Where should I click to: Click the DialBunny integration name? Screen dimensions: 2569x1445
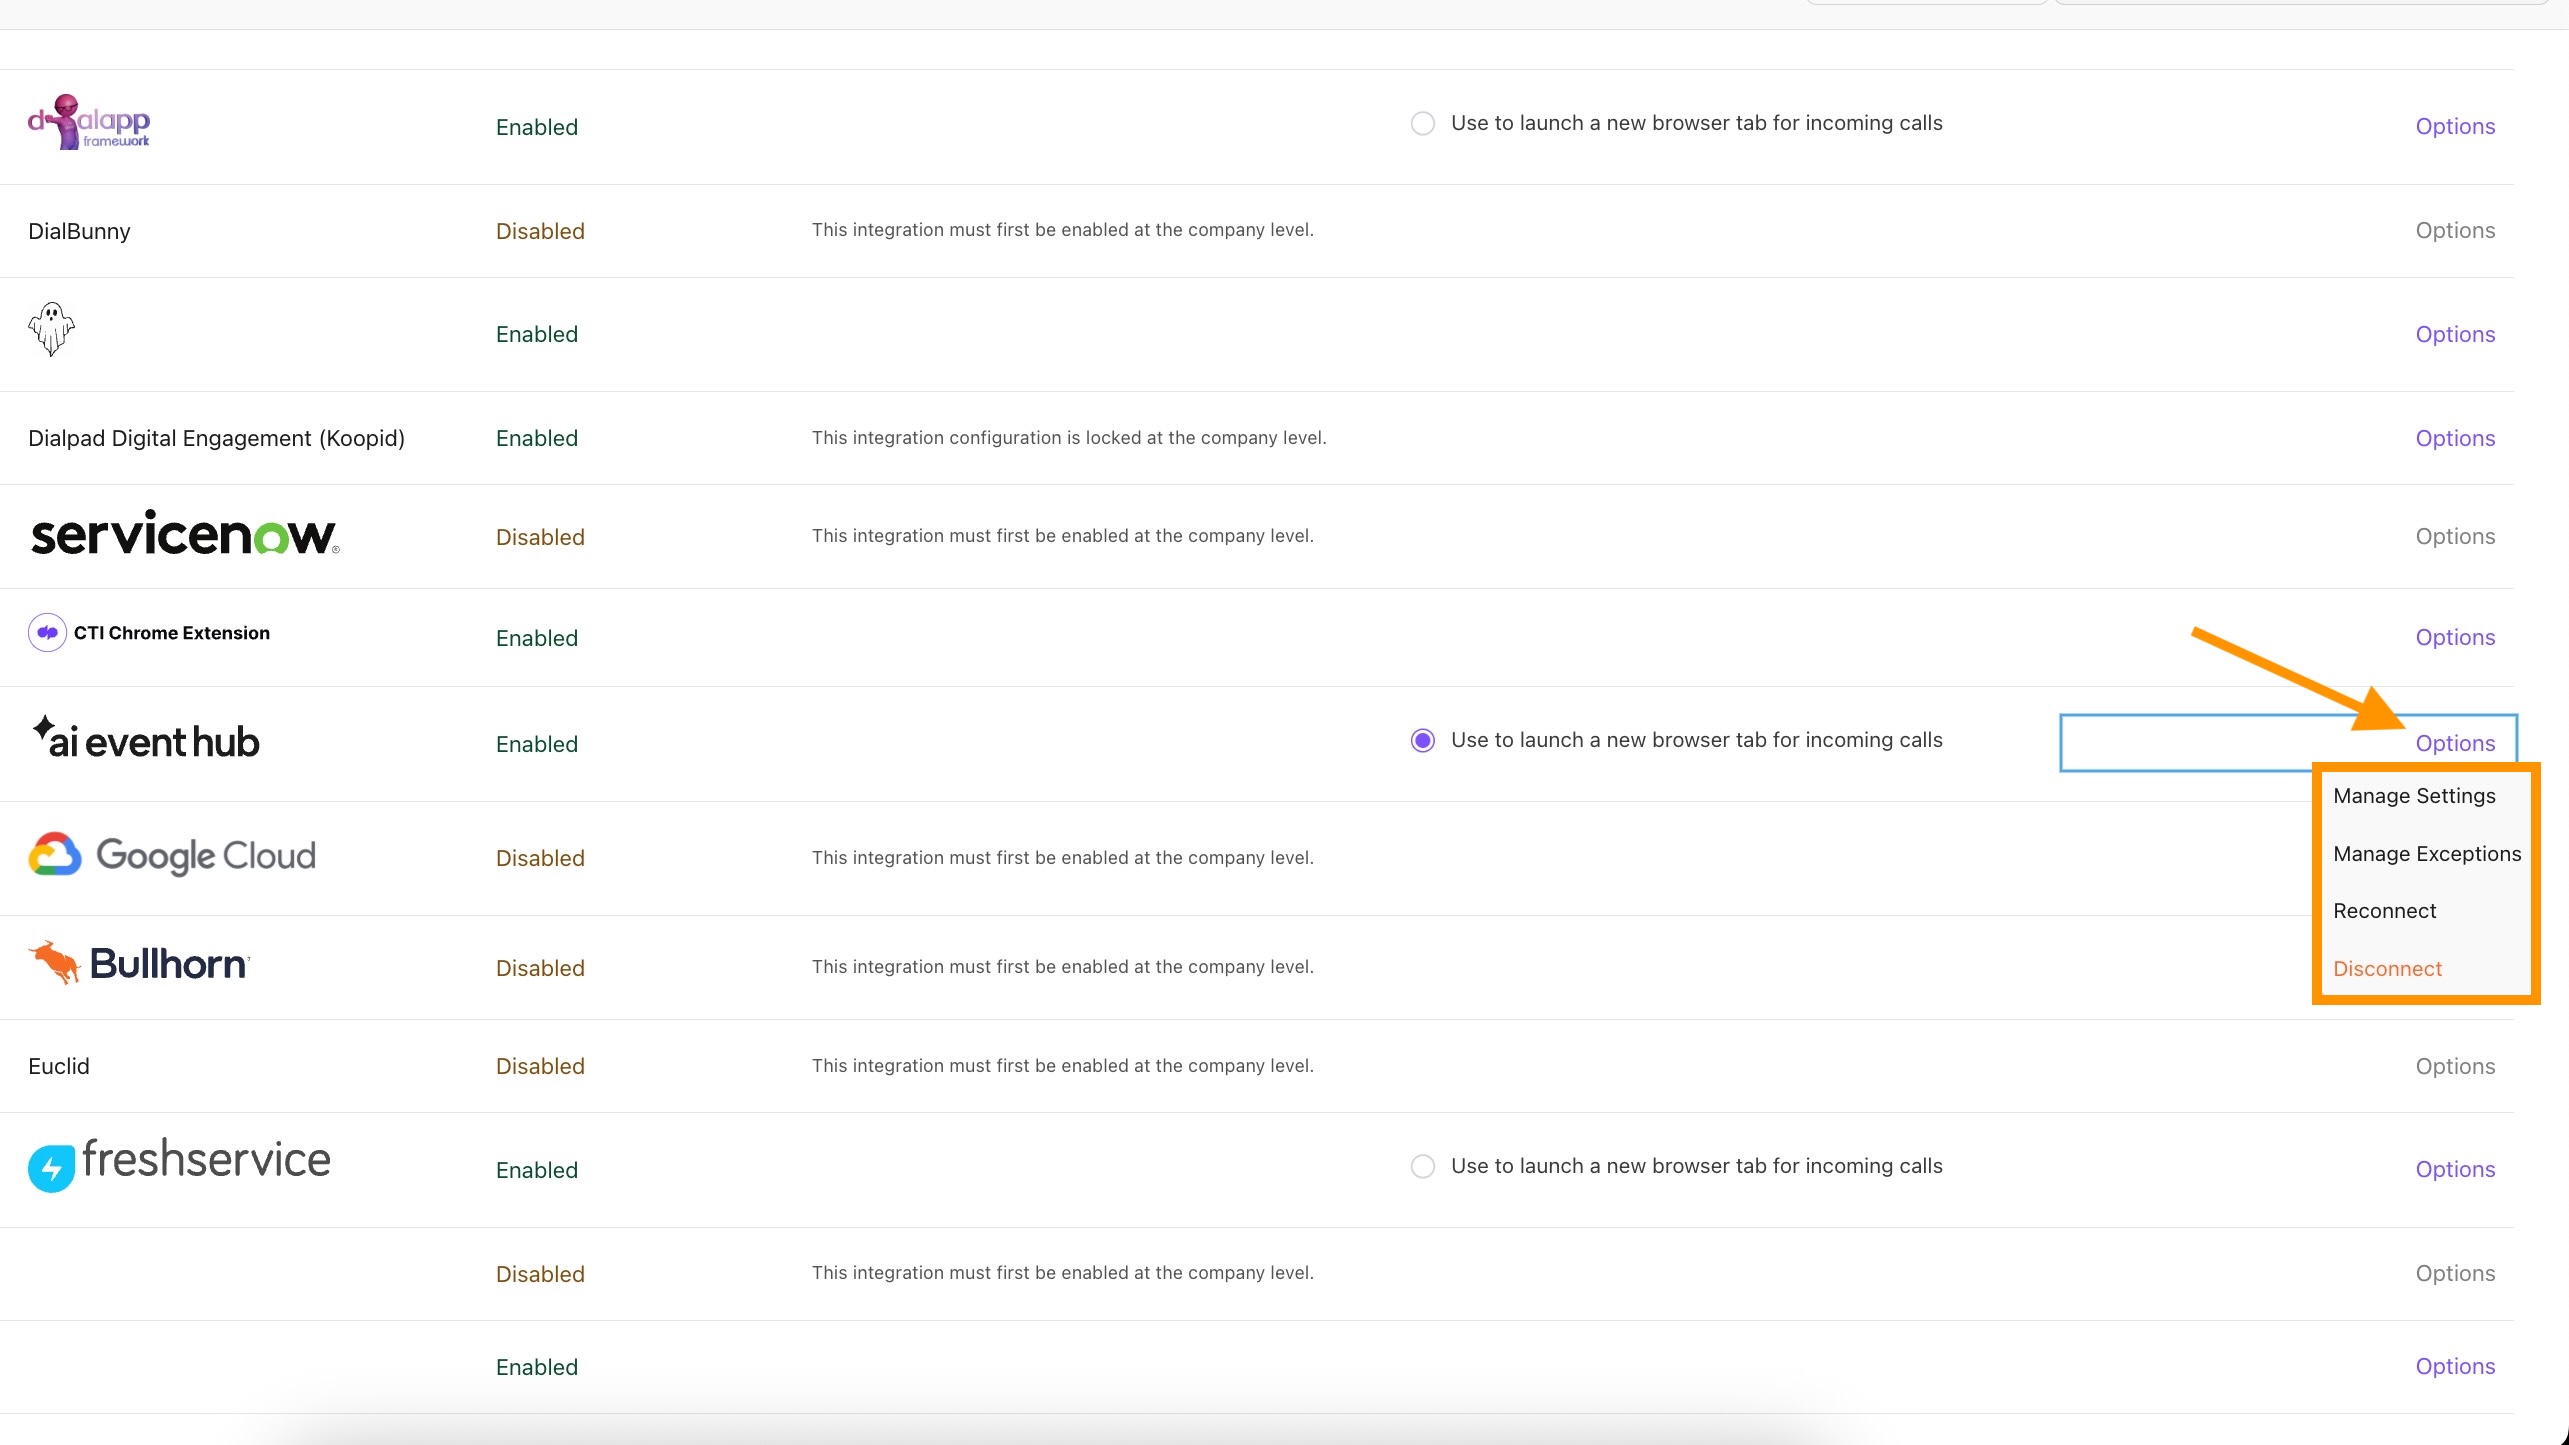tap(79, 231)
